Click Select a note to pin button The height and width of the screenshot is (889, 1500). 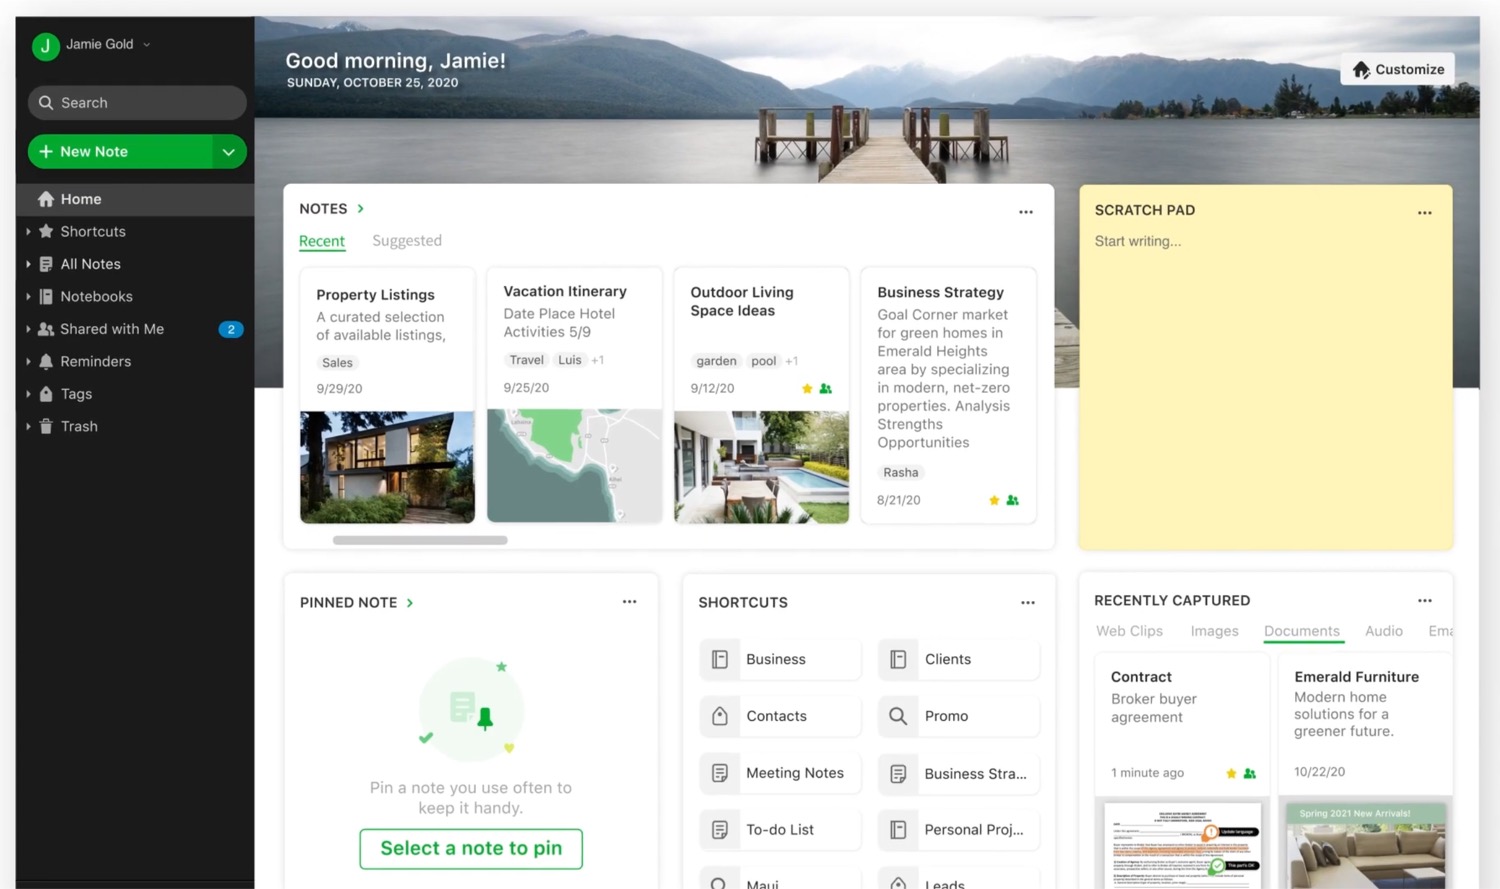click(x=471, y=848)
